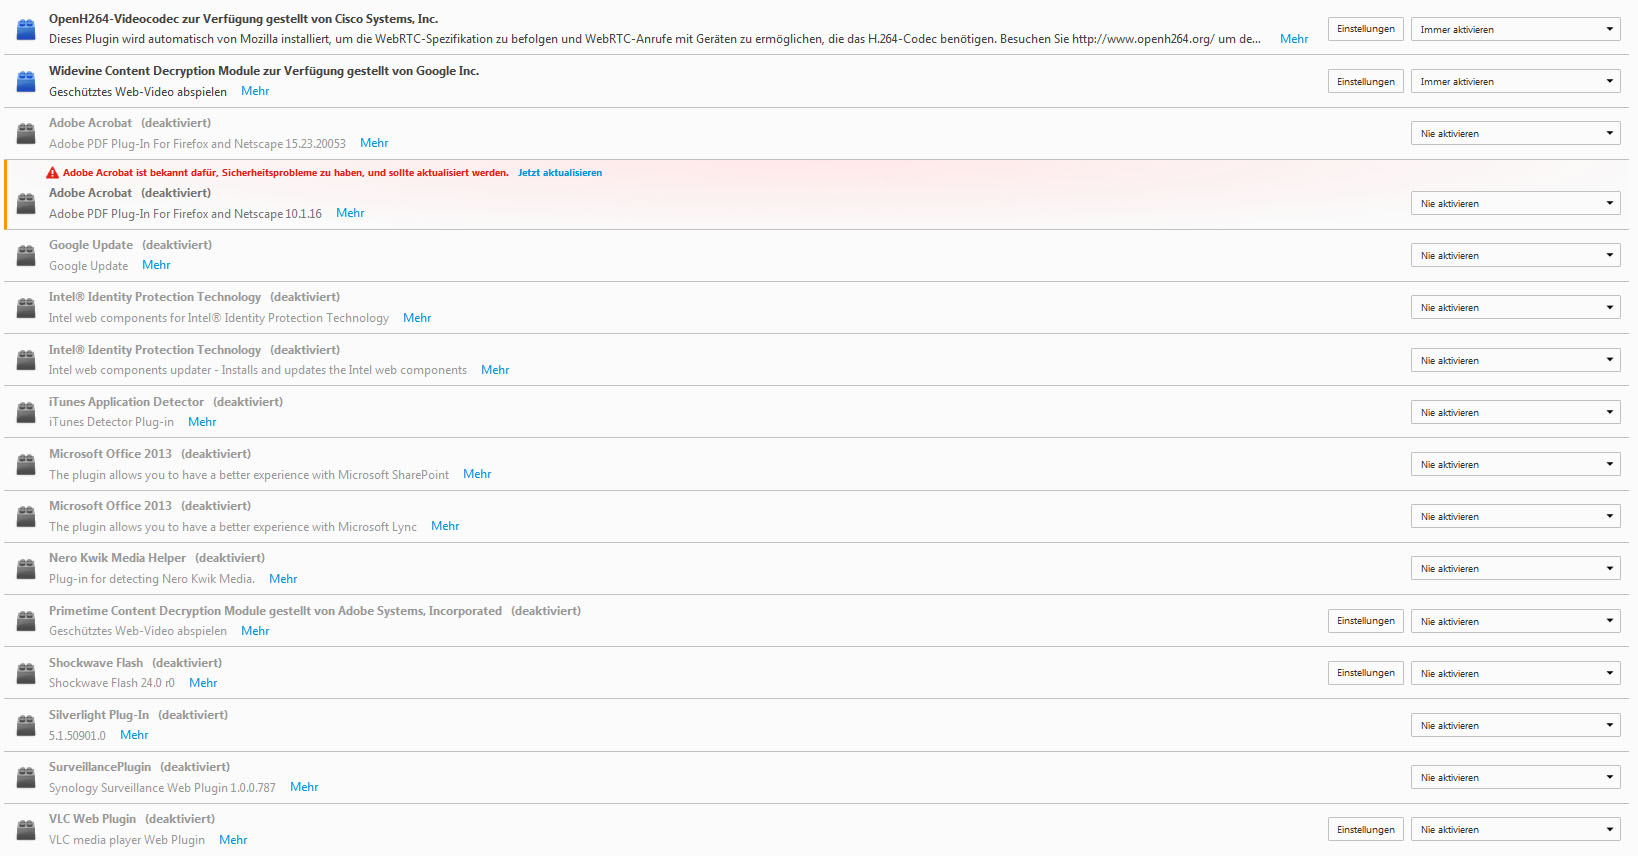Select the 'iTunes Application Detector' name text
This screenshot has height=856, width=1638.
tap(126, 402)
